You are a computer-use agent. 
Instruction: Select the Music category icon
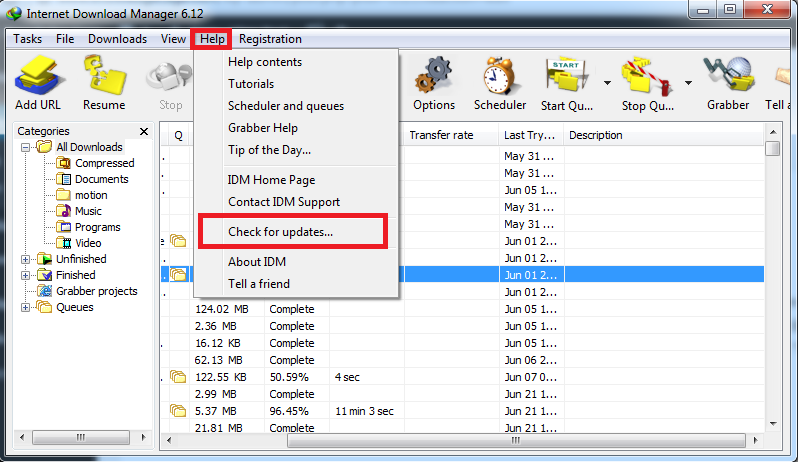click(64, 211)
